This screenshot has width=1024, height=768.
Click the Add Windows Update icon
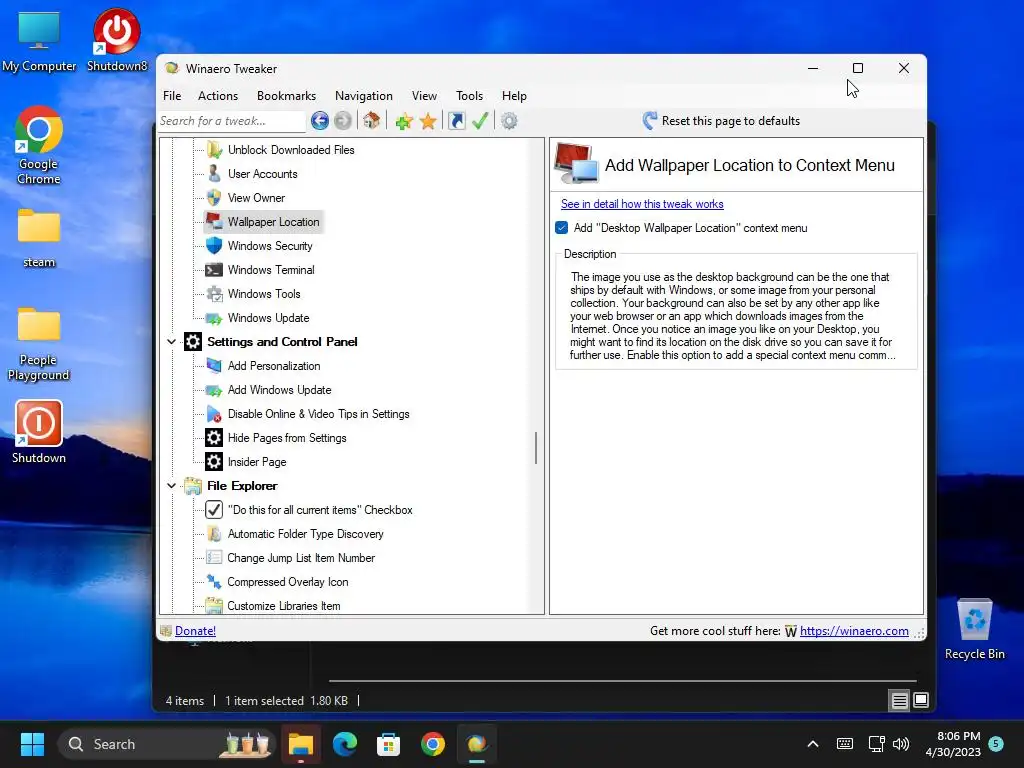[x=214, y=390]
